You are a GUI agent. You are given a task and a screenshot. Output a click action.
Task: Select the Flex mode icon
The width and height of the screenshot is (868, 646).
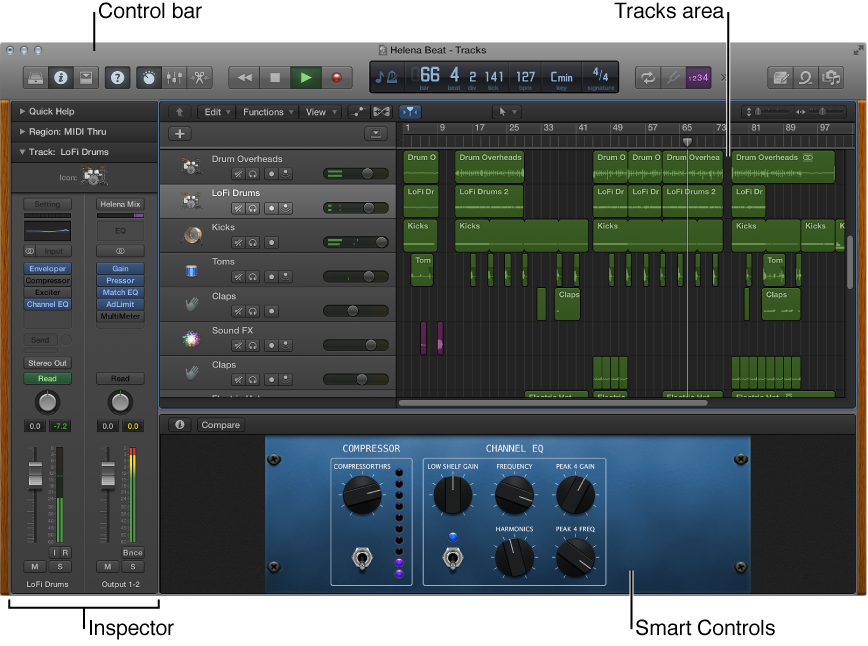381,112
